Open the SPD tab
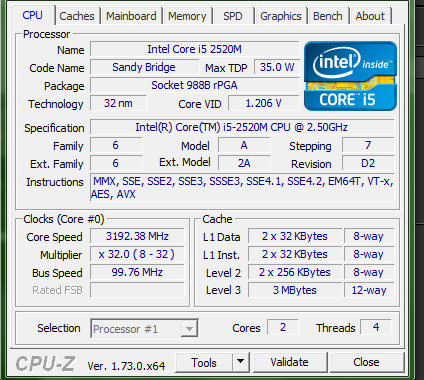Screen dimensions: 424x380 [233, 16]
